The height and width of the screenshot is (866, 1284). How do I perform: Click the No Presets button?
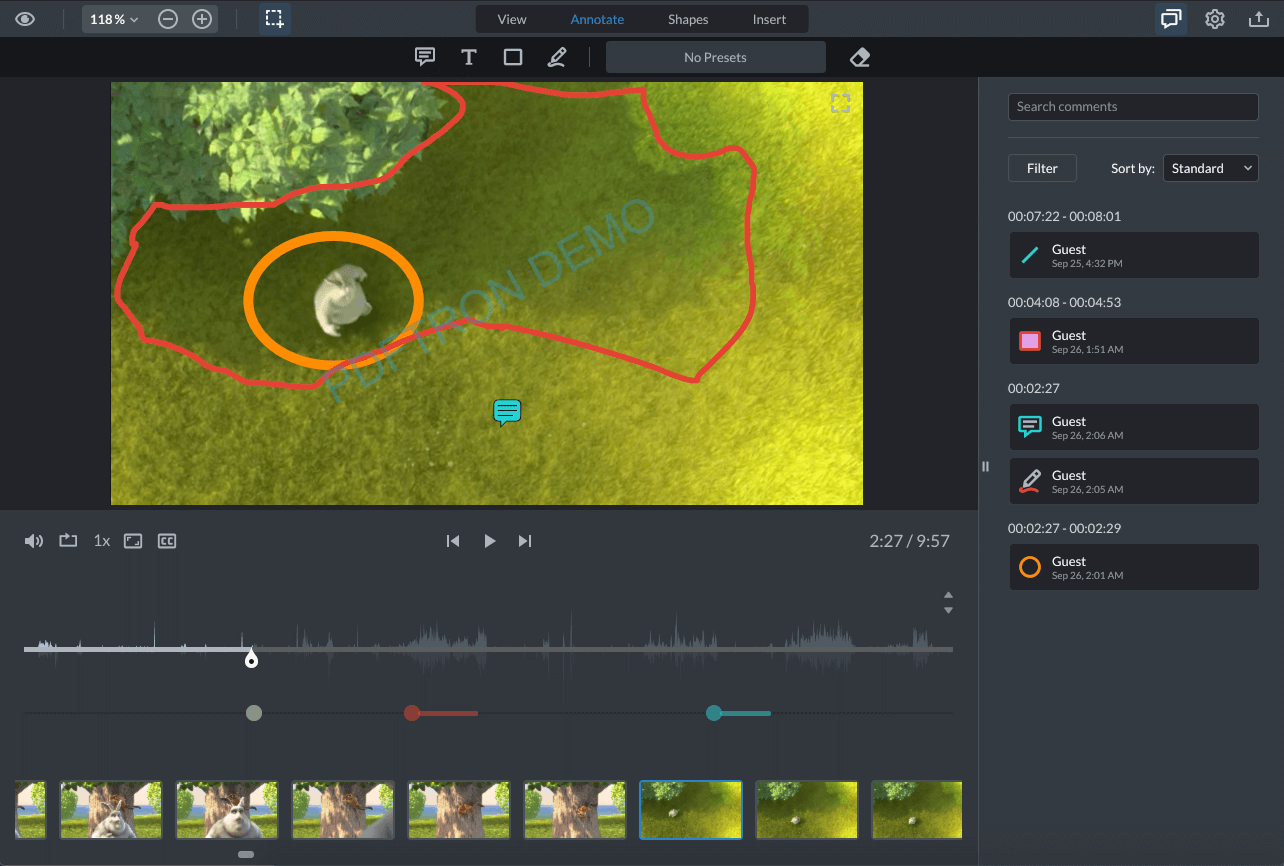pos(716,57)
